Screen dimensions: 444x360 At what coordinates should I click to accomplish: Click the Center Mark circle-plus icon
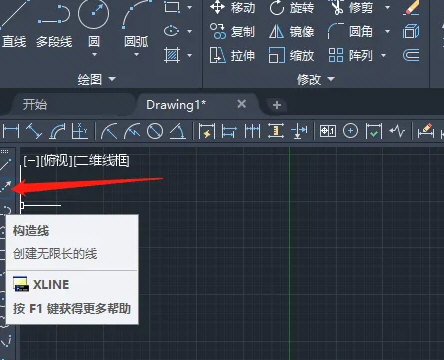click(x=350, y=131)
